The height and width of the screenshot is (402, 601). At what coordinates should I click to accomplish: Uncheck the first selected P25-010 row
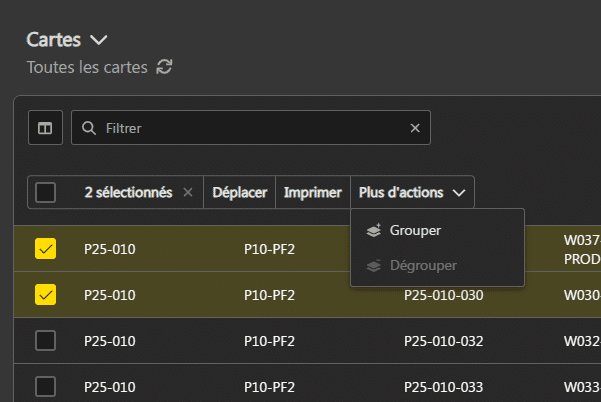[x=45, y=249]
